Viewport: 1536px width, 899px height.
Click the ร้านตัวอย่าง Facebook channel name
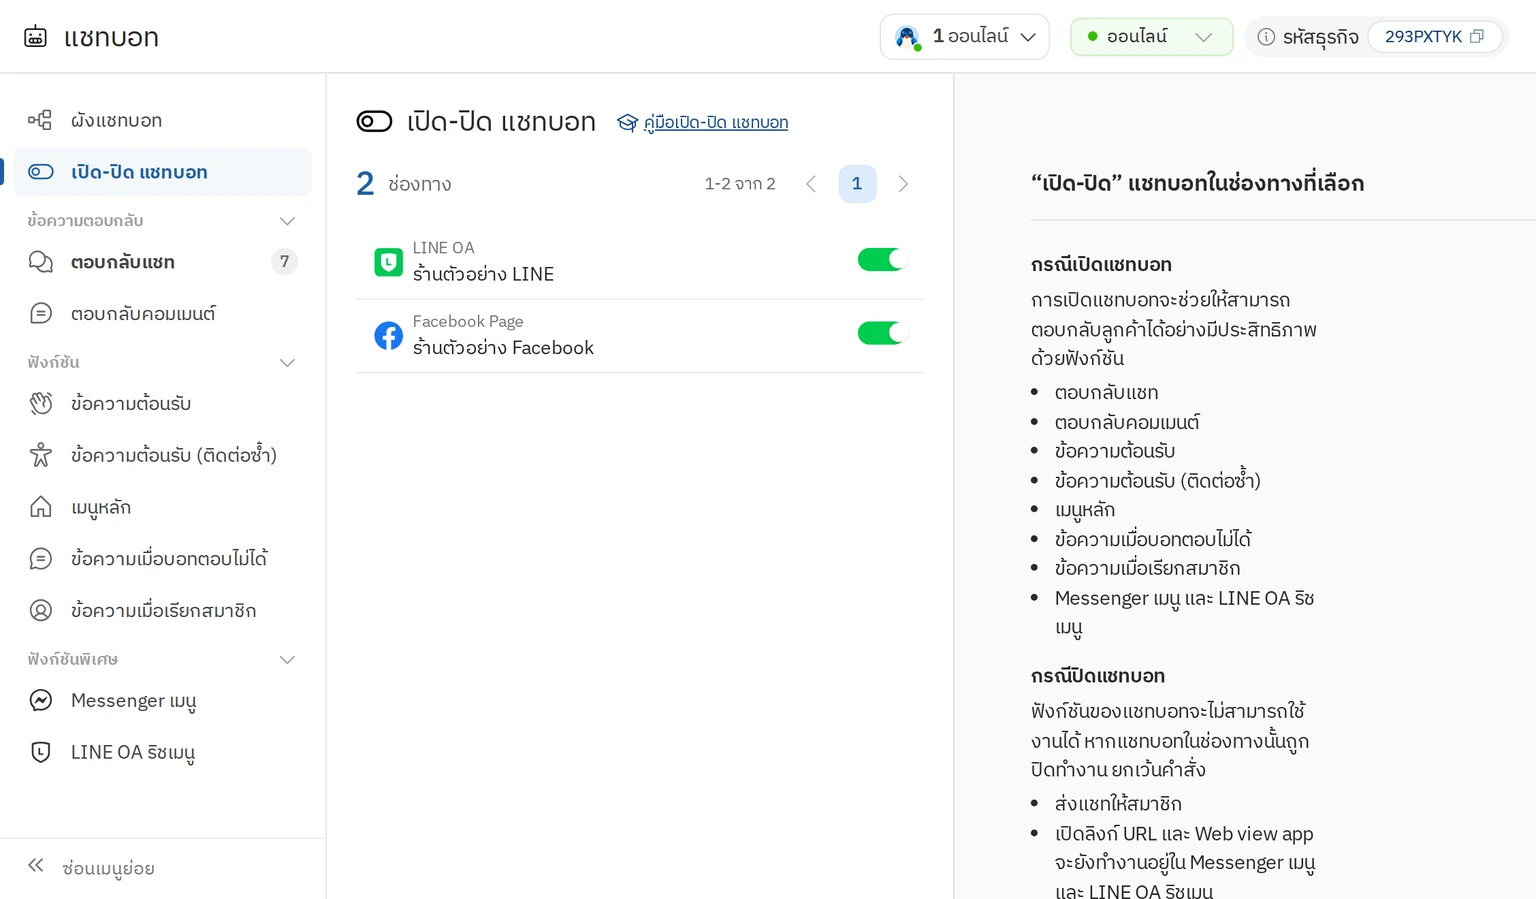(503, 348)
